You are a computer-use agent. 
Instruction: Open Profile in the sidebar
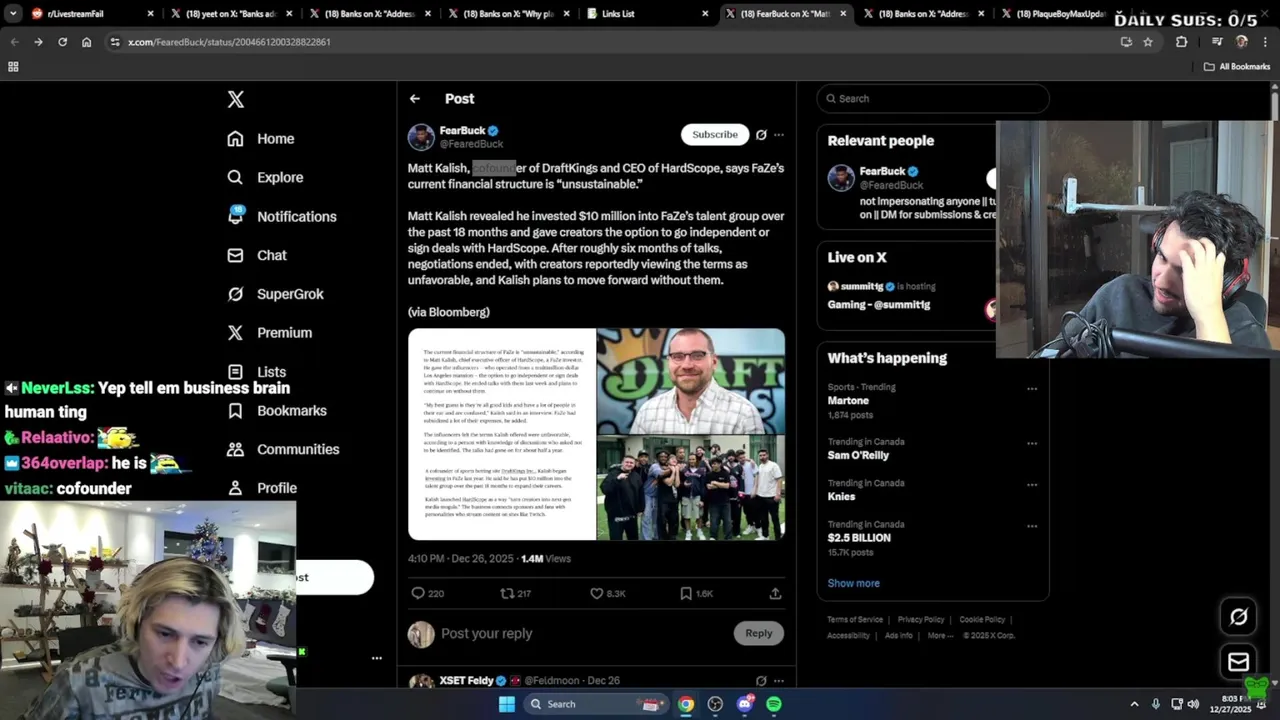[262, 488]
